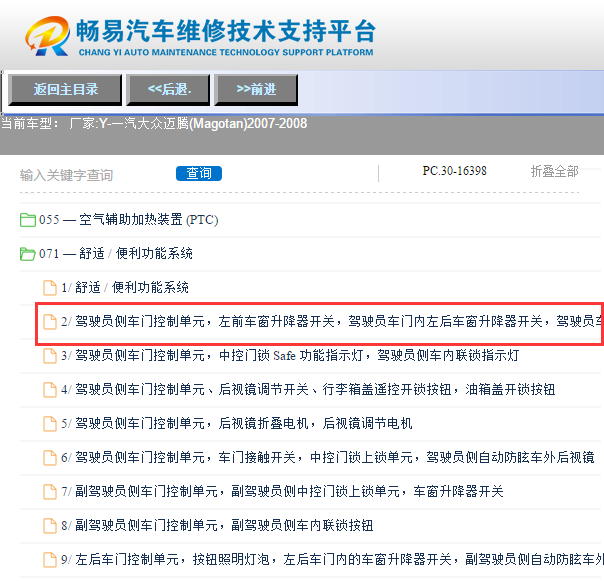Click the 当前车型 Magotan 2007-2008 text

pyautogui.click(x=154, y=124)
